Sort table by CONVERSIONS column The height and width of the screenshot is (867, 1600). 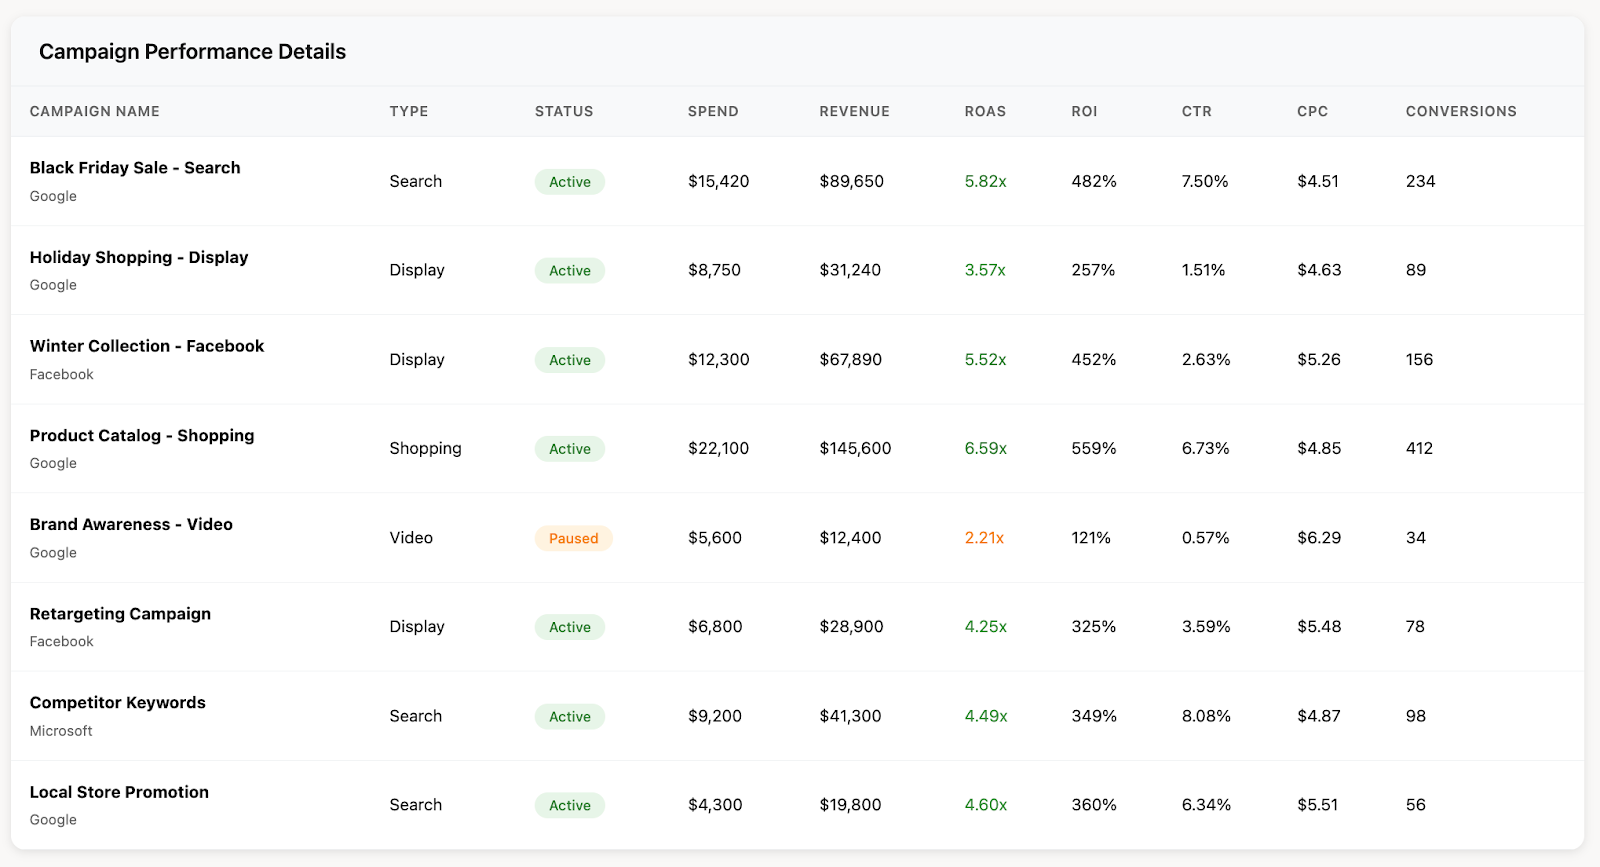click(1461, 111)
